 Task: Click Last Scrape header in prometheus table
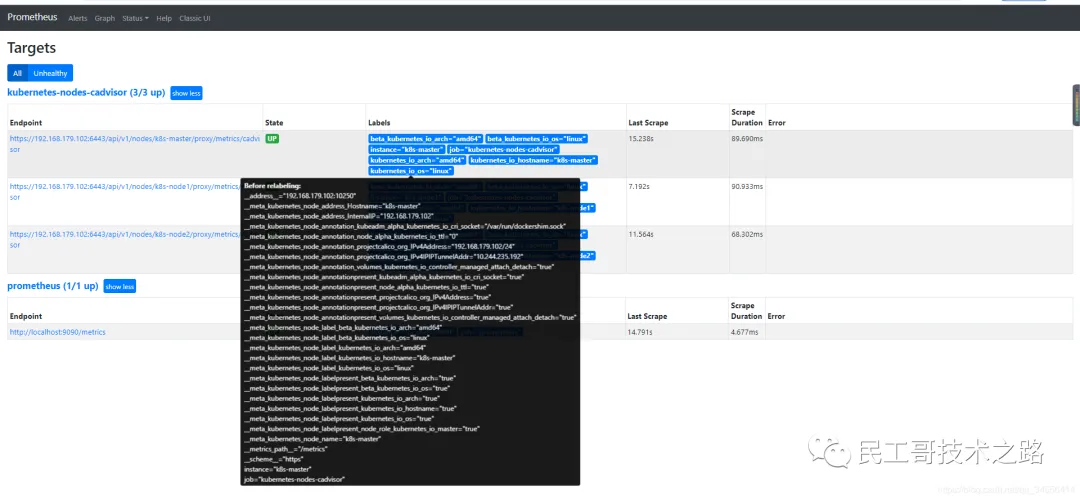click(648, 316)
